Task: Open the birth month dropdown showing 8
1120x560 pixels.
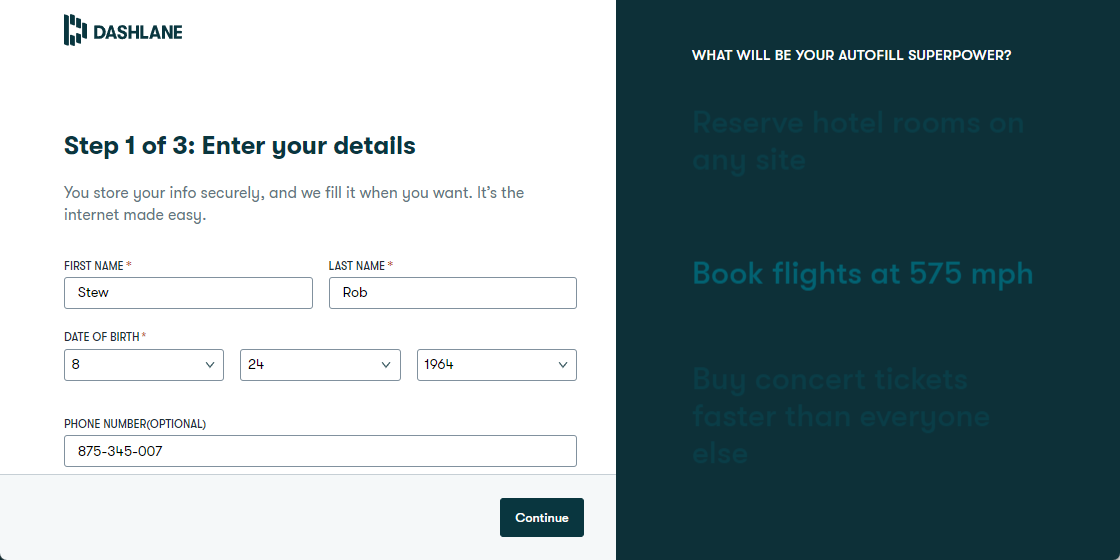Action: pos(144,365)
